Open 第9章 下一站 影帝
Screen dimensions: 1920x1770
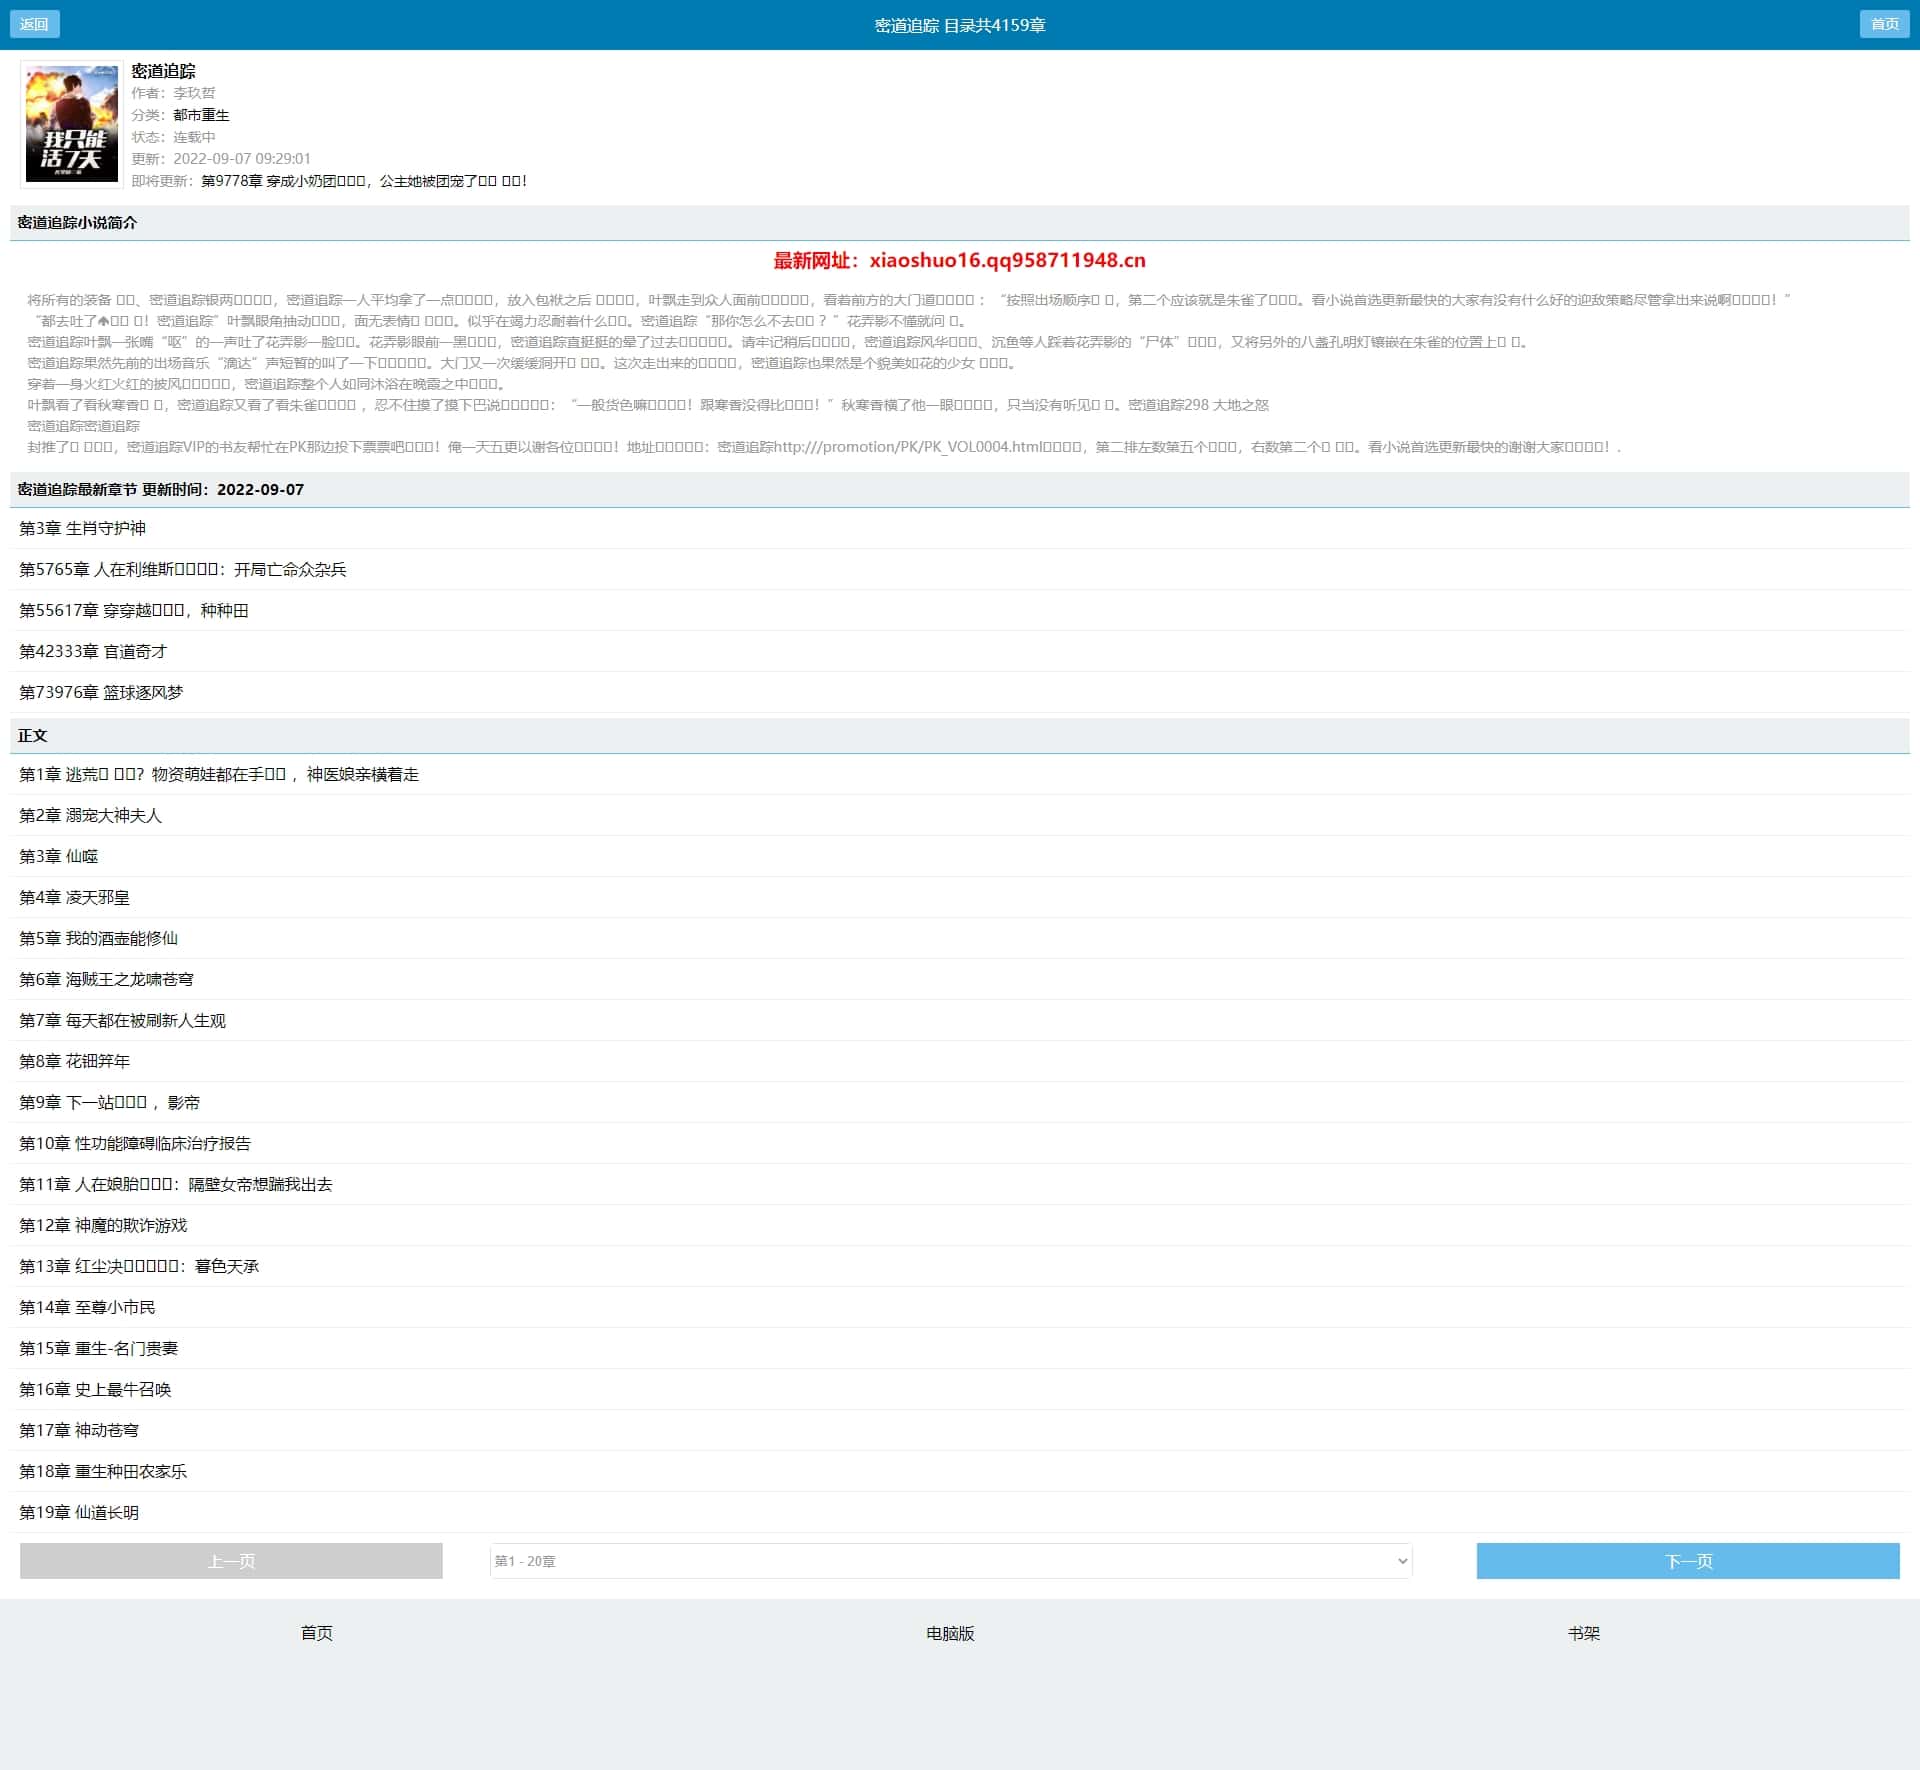(x=110, y=1102)
